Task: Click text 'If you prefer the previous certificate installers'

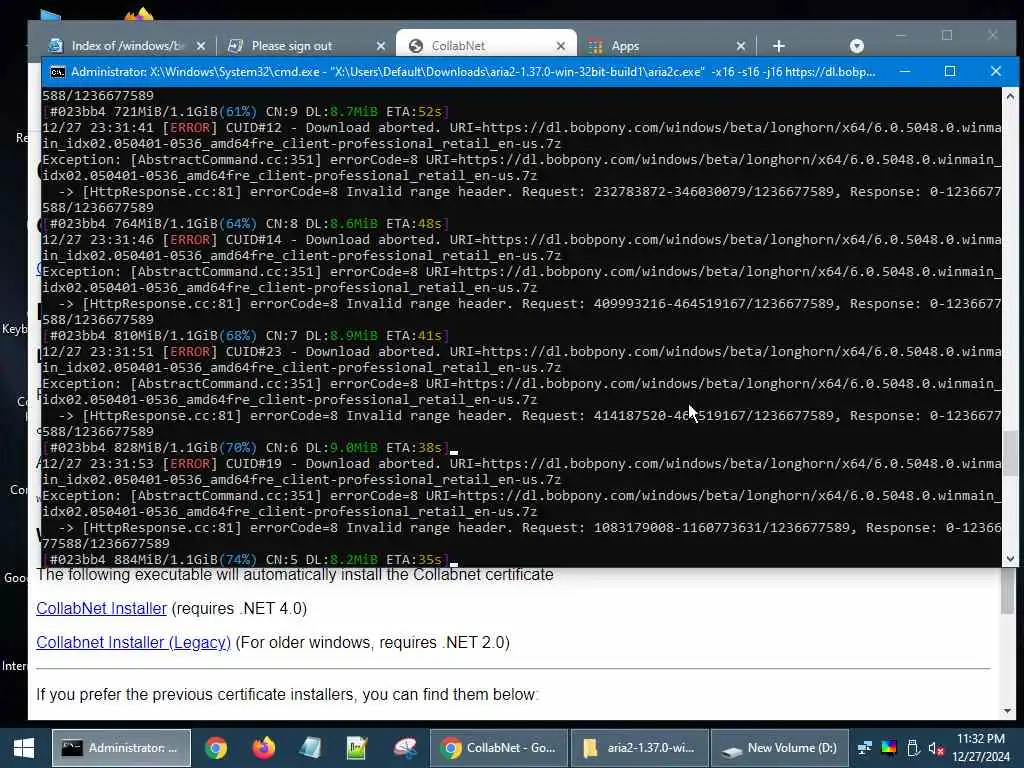Action: pos(197,694)
